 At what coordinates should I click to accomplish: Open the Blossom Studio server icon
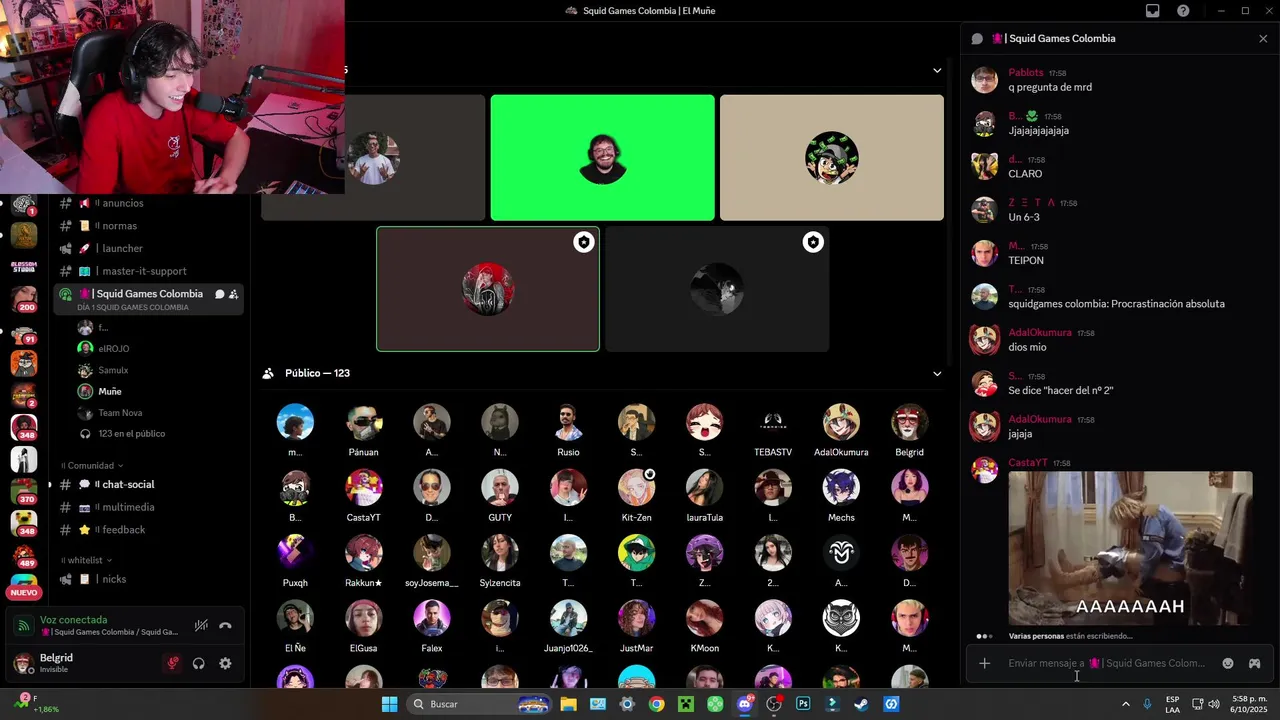(24, 267)
